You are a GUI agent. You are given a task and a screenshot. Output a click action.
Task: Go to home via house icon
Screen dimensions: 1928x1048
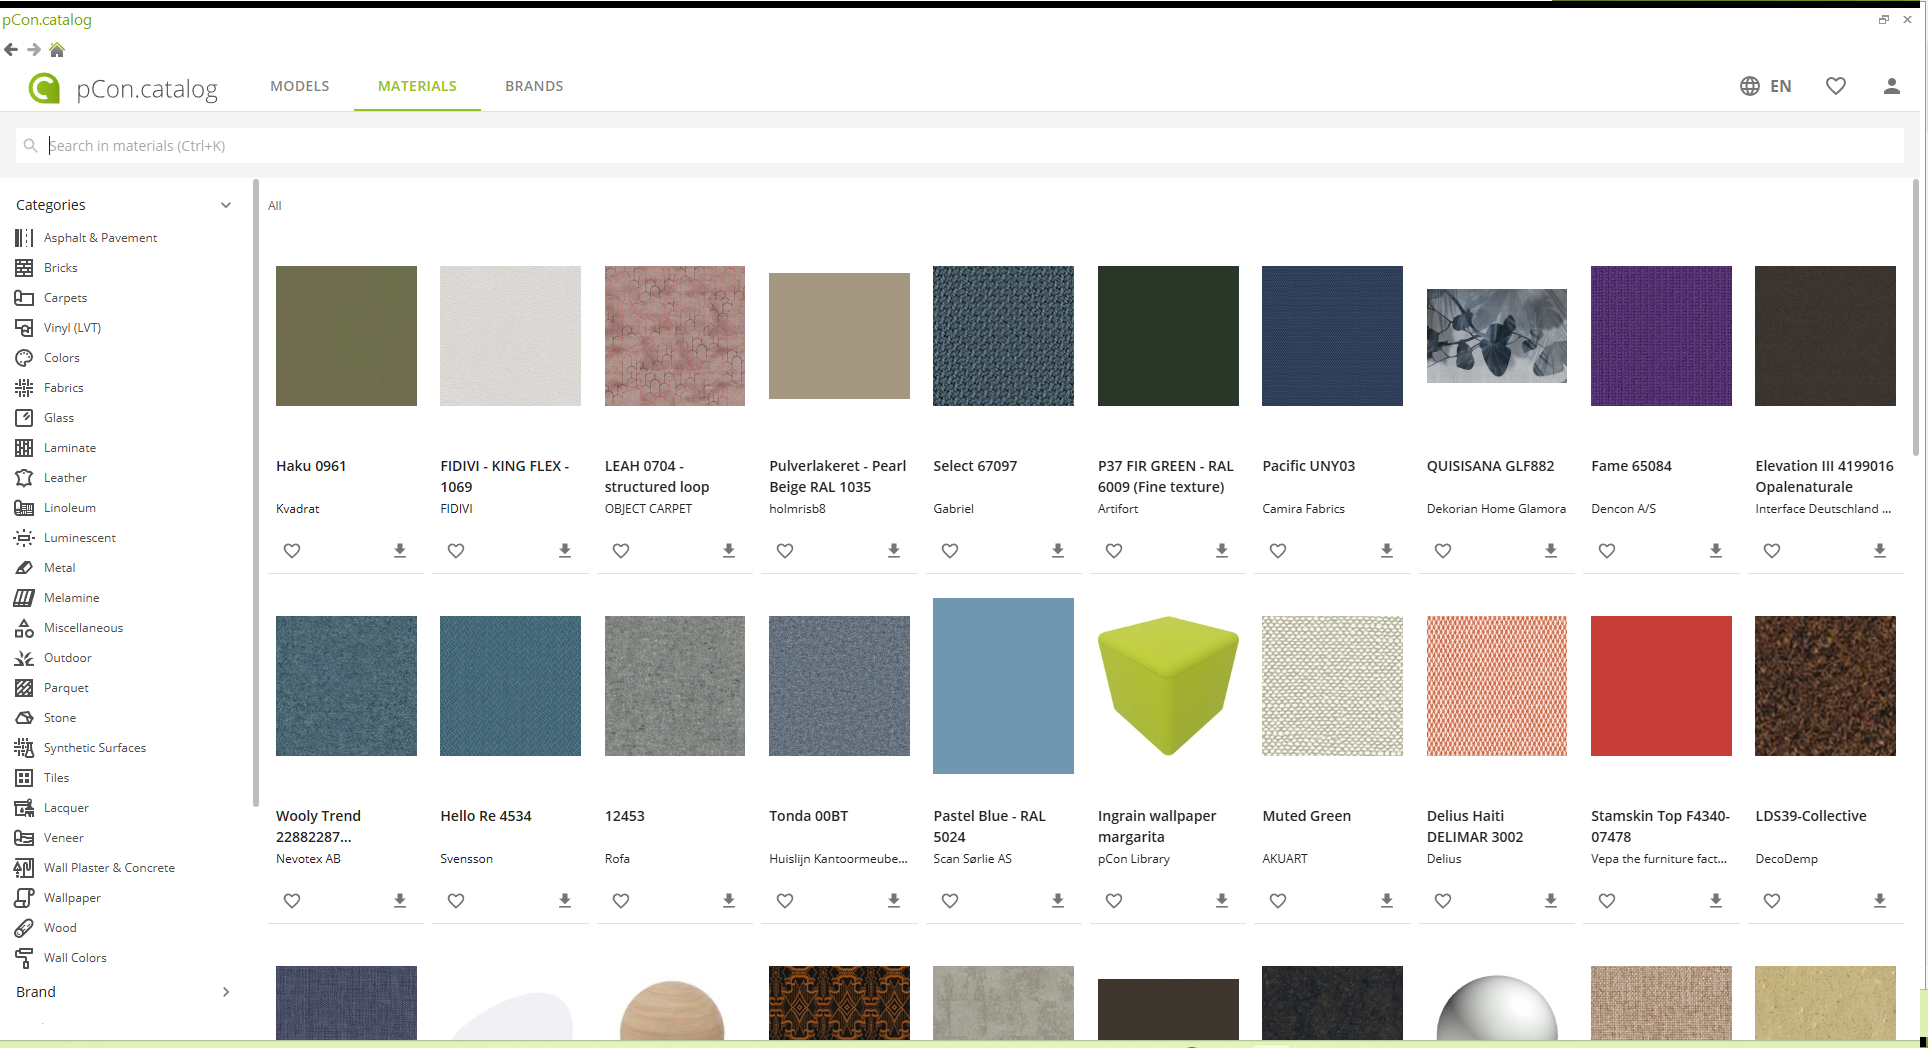pos(57,49)
